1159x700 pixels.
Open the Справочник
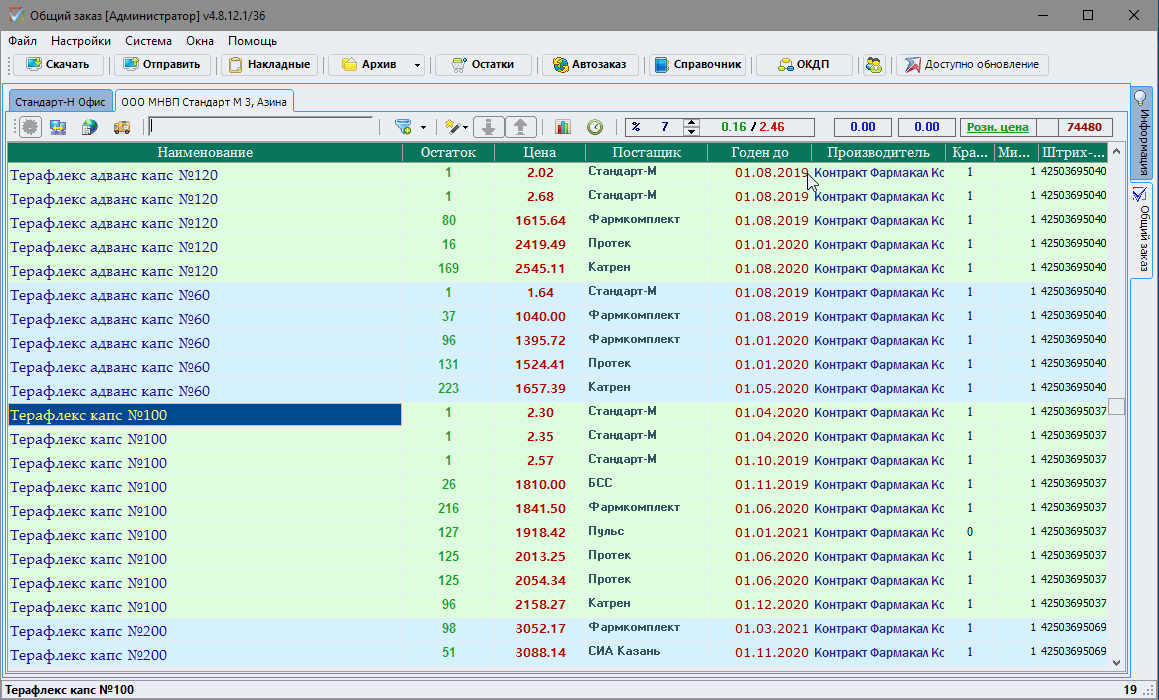click(x=698, y=64)
